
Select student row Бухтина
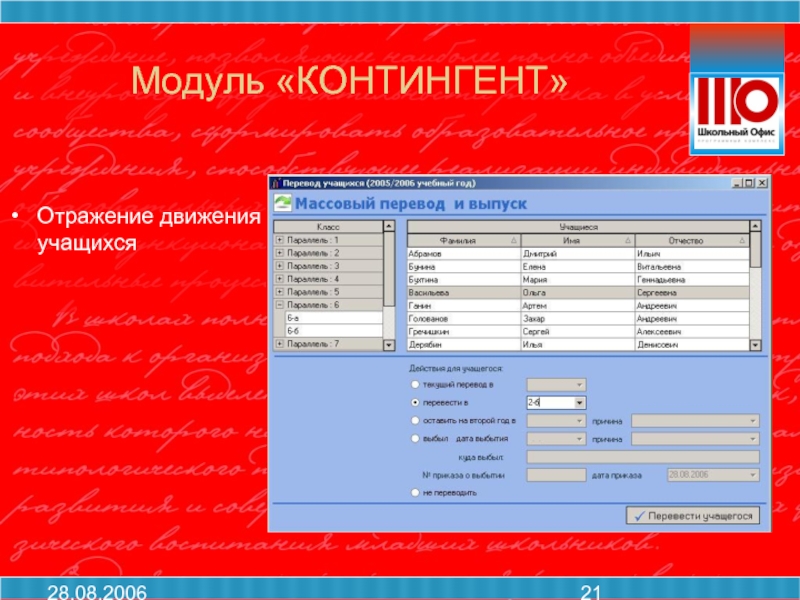[x=578, y=280]
